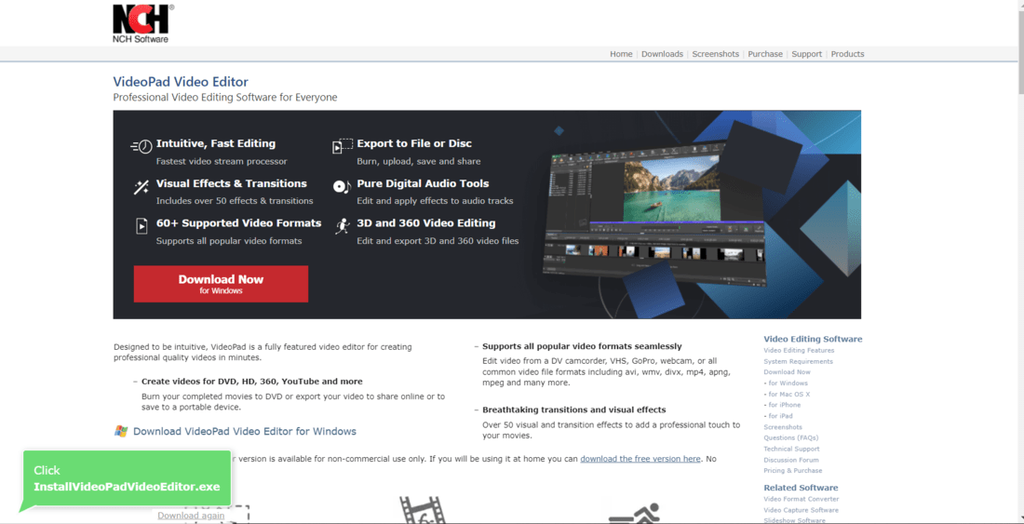
Task: Open Video Editing Features sidebar link
Action: [799, 350]
